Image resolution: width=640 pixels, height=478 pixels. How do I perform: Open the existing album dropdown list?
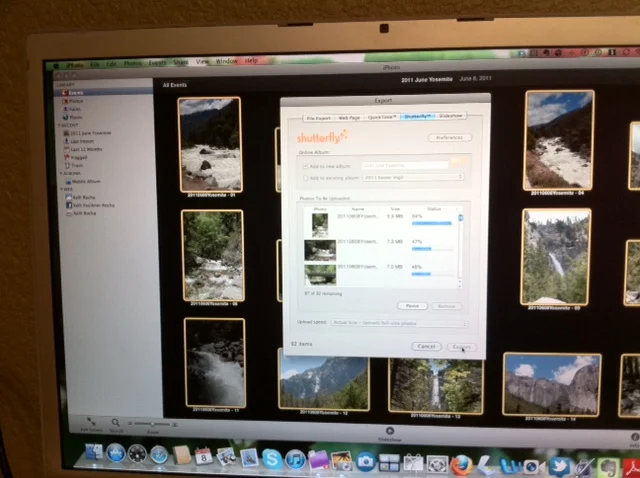tap(413, 178)
